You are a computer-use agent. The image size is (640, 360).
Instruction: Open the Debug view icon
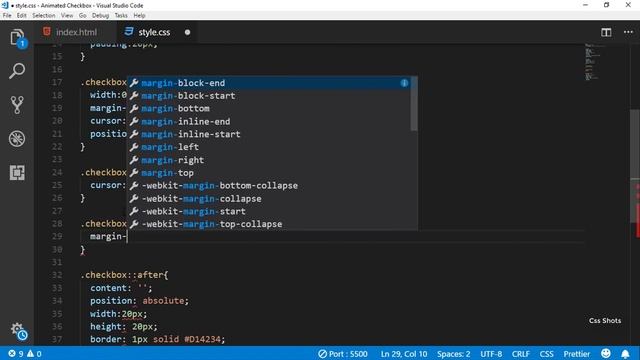17,139
